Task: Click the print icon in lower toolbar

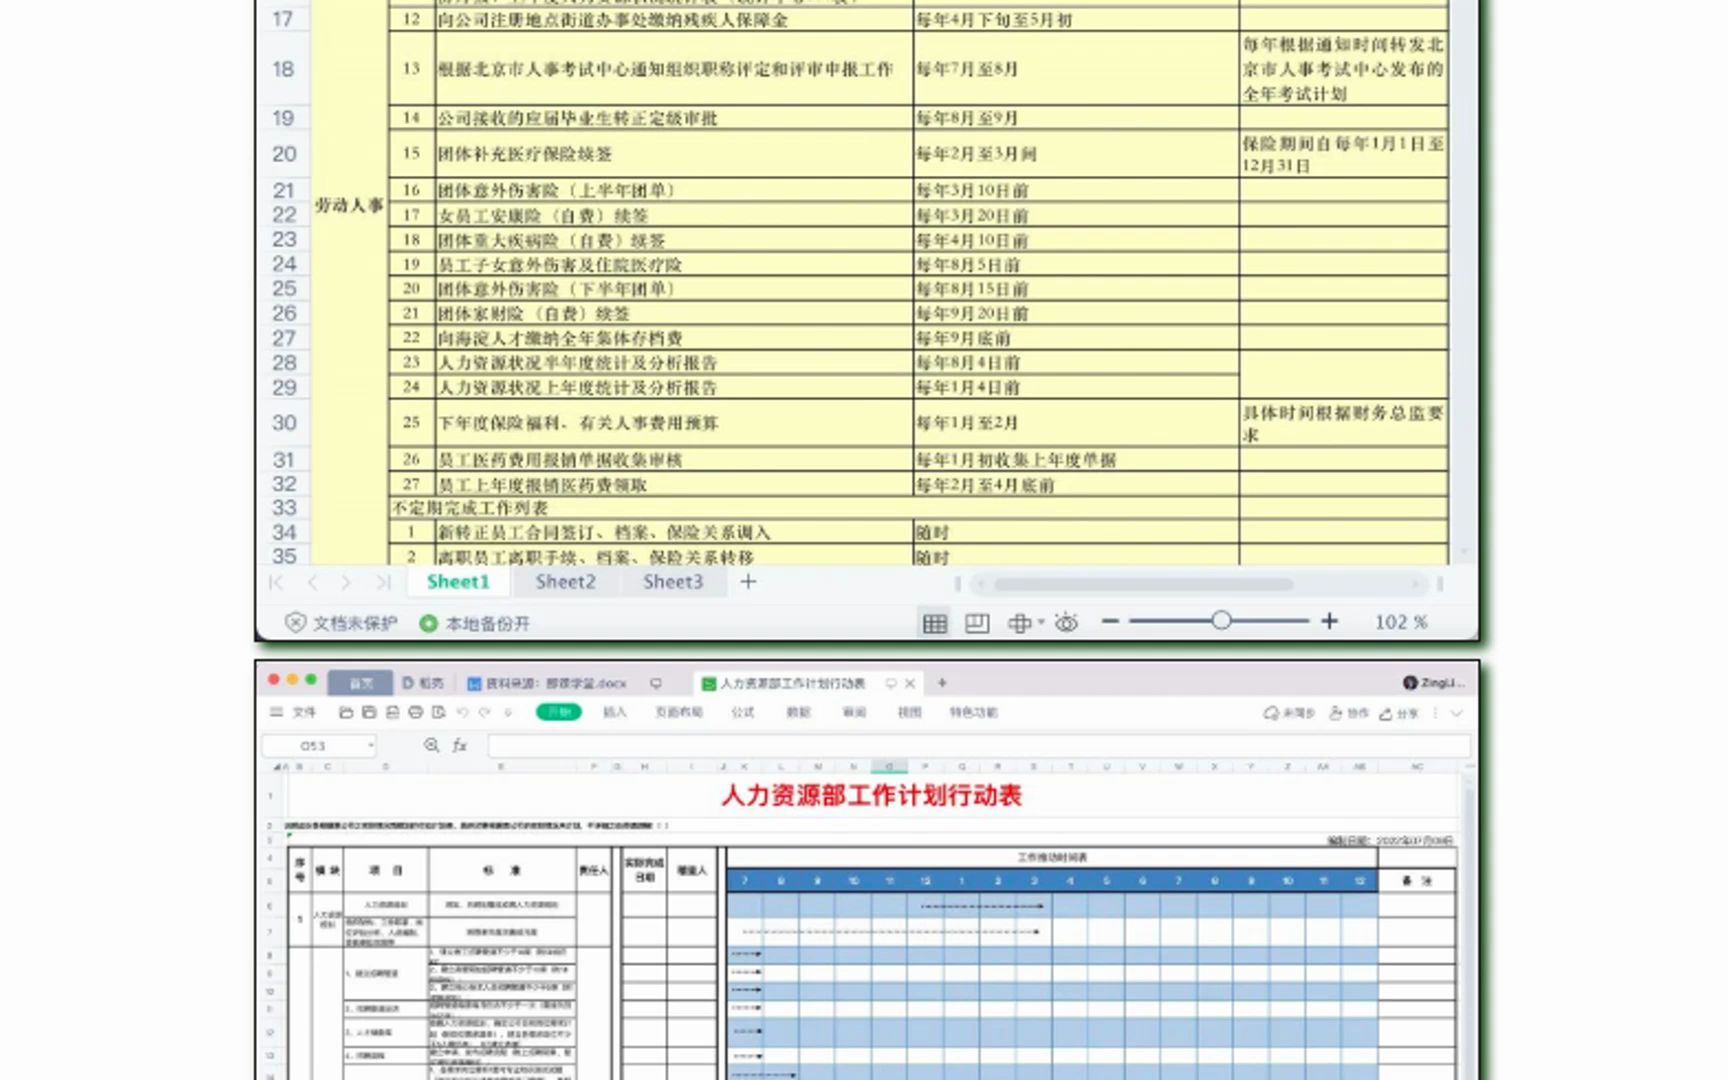Action: (415, 713)
